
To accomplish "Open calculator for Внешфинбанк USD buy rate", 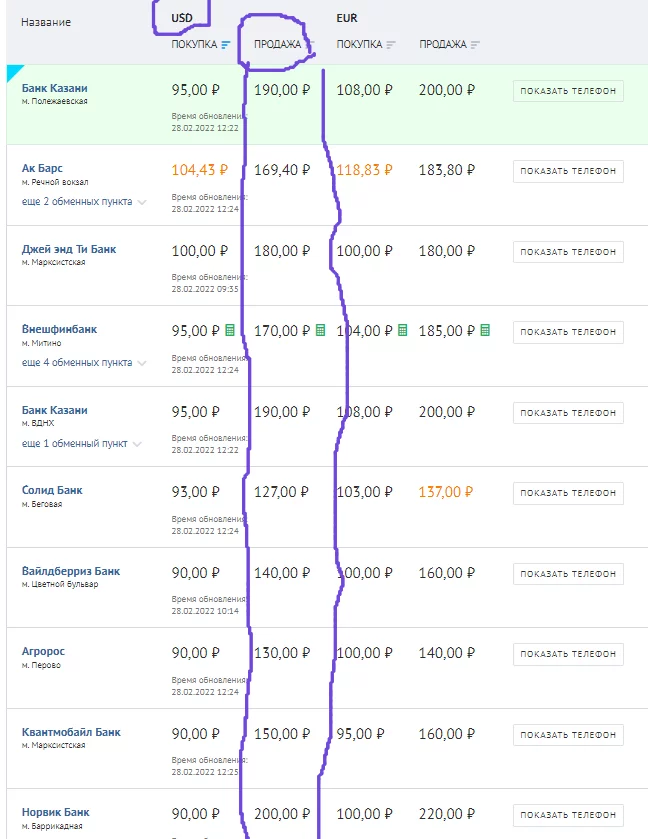I will 230,330.
